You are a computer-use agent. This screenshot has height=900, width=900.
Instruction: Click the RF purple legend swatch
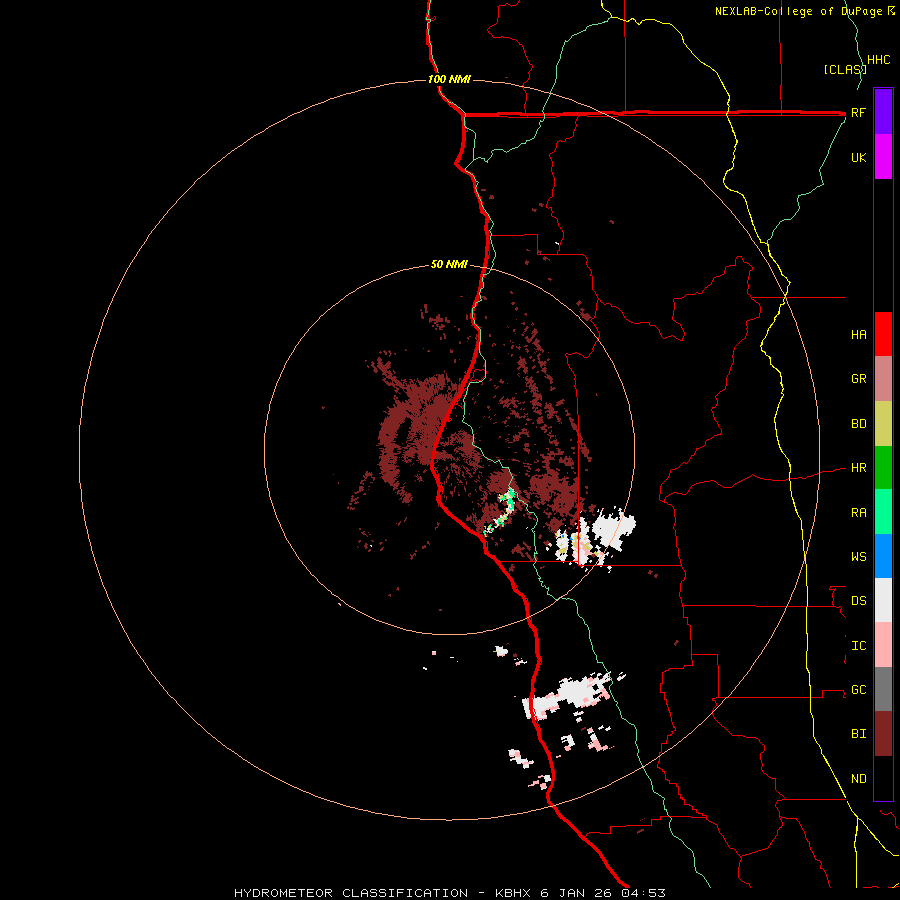coord(883,112)
